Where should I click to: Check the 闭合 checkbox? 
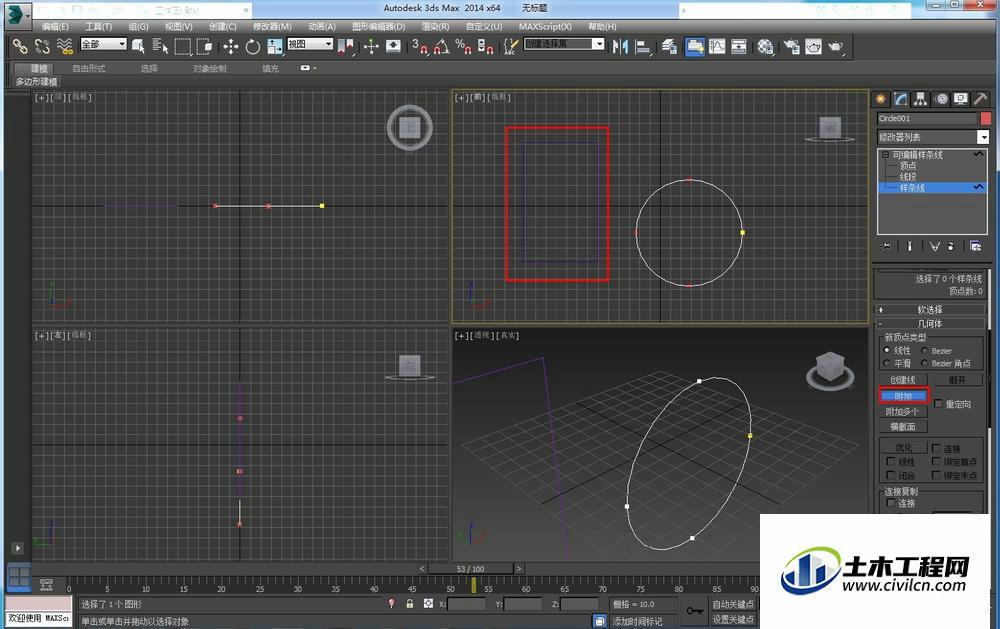point(890,475)
